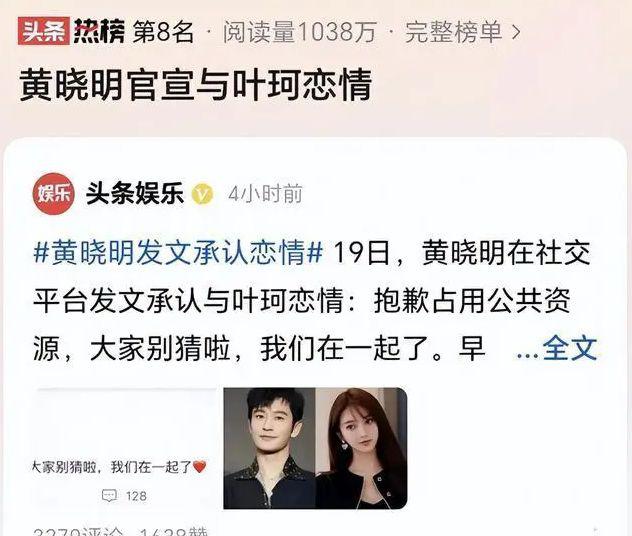This screenshot has height=536, width=632.
Task: Click the 阅读量1038万 read count
Action: 300,32
